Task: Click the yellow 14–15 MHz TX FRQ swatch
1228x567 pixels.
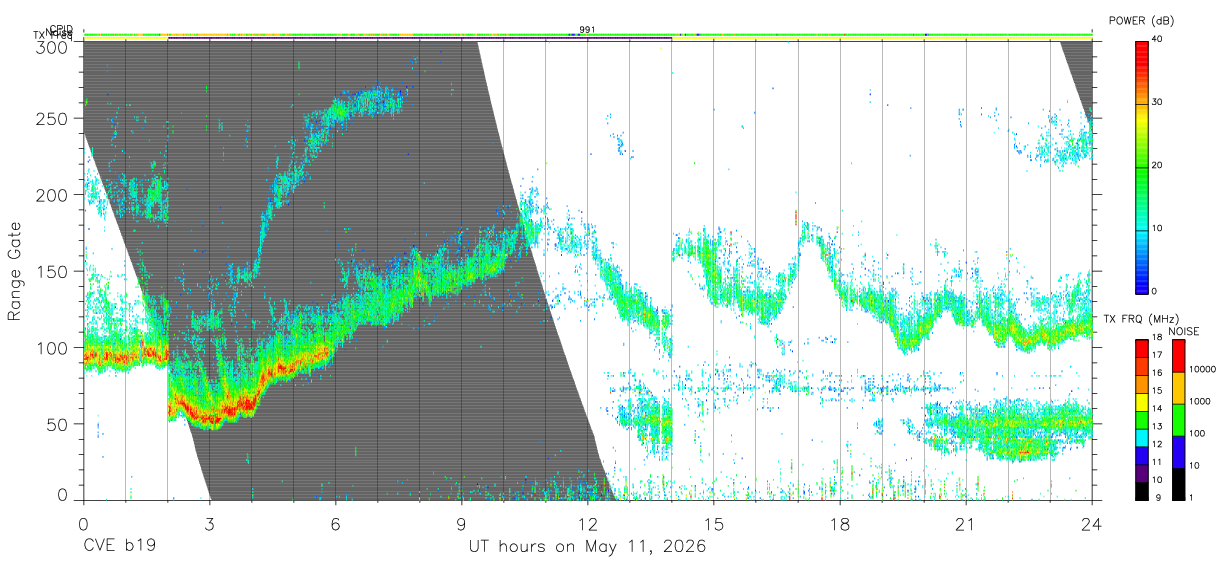Action: [x=1142, y=400]
